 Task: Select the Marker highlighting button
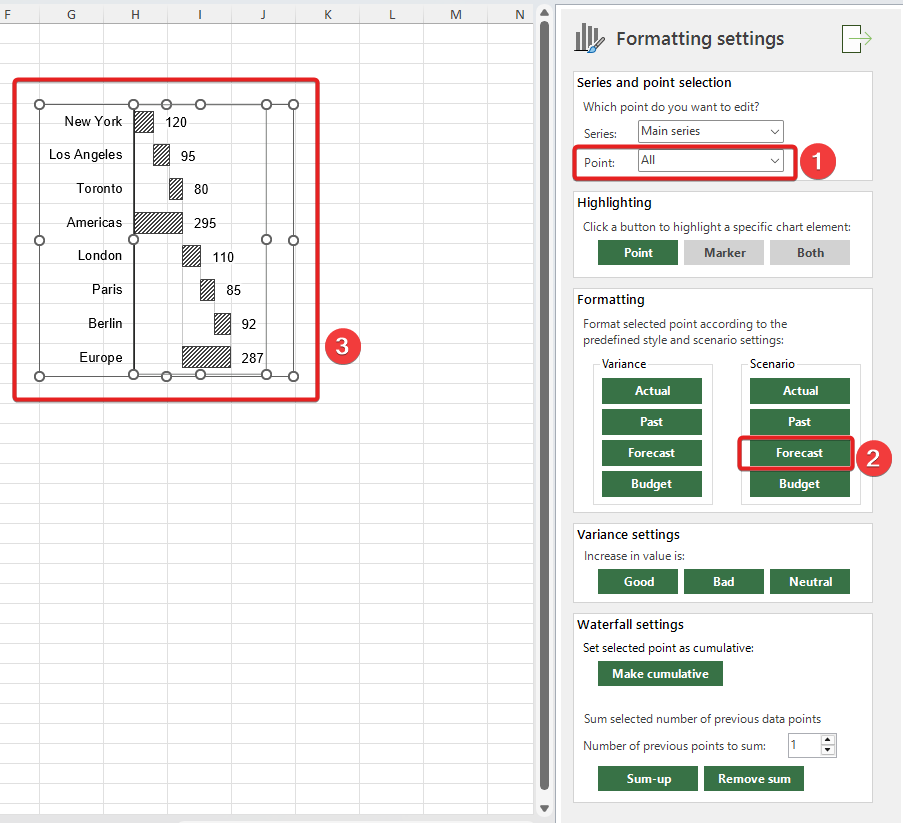[724, 253]
